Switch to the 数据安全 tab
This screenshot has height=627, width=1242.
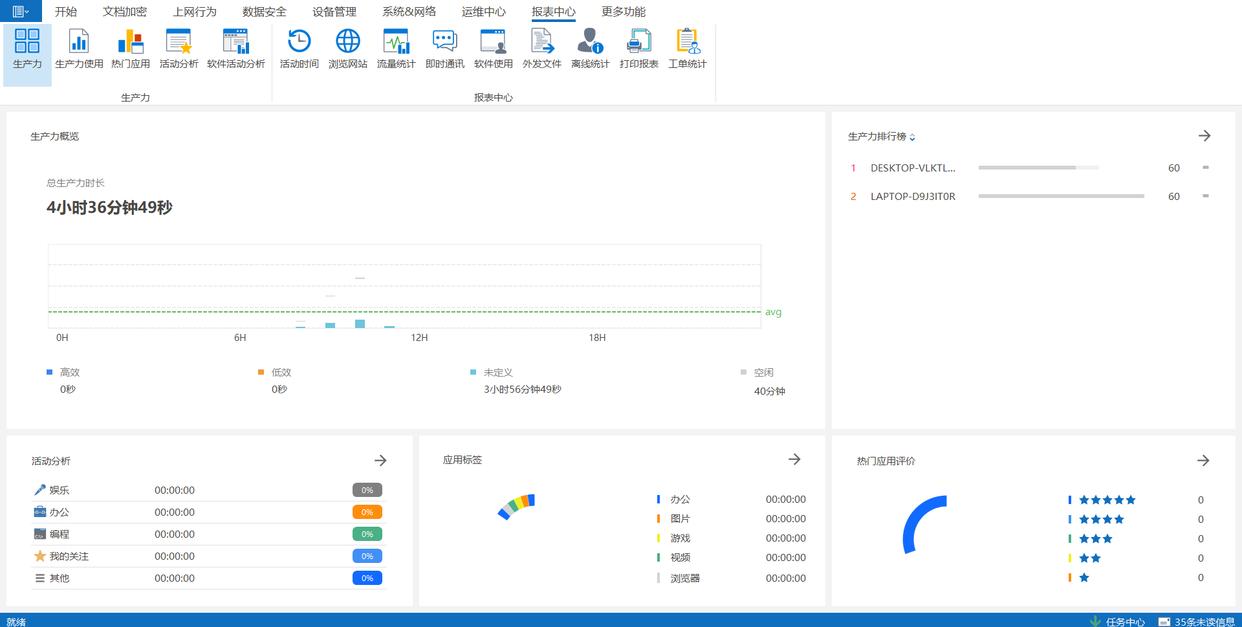pyautogui.click(x=264, y=12)
